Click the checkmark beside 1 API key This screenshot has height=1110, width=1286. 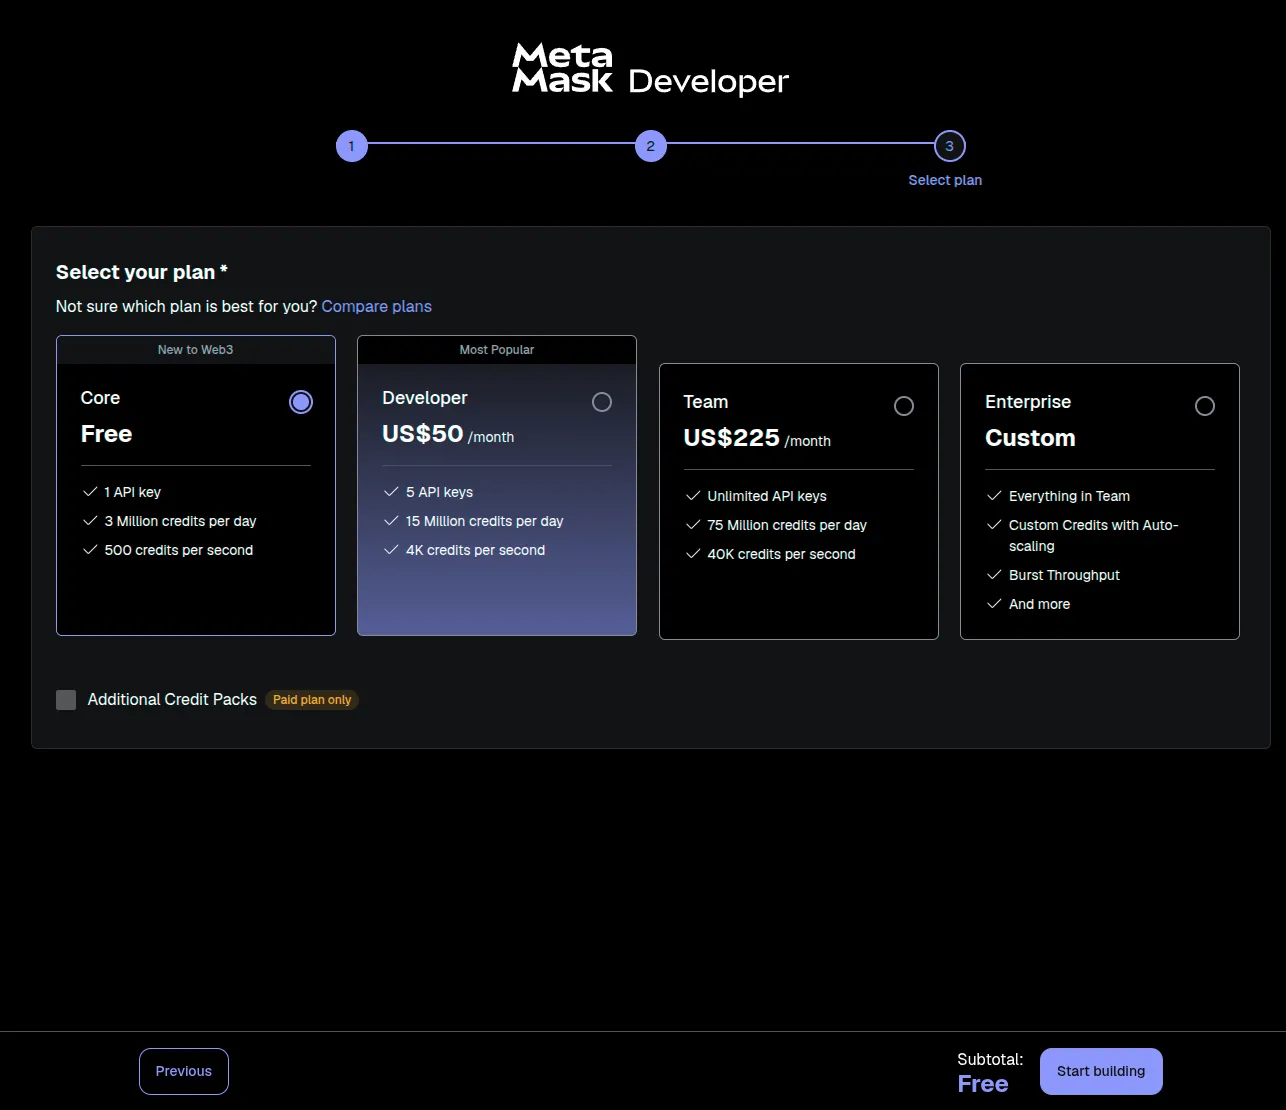click(x=90, y=492)
